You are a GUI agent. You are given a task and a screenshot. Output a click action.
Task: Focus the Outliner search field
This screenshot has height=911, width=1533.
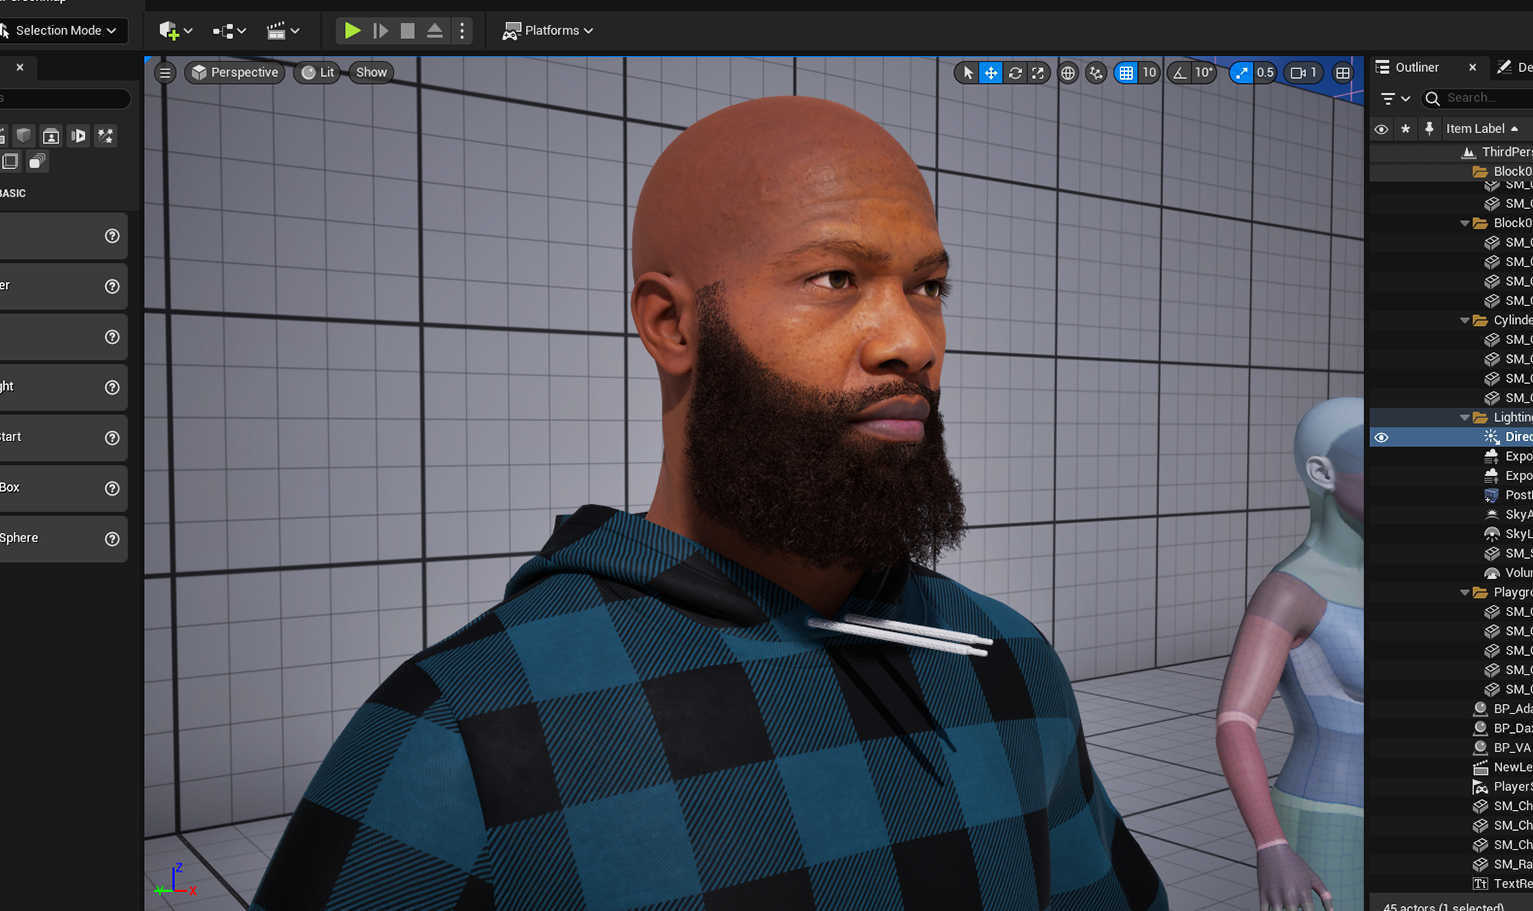point(1478,98)
